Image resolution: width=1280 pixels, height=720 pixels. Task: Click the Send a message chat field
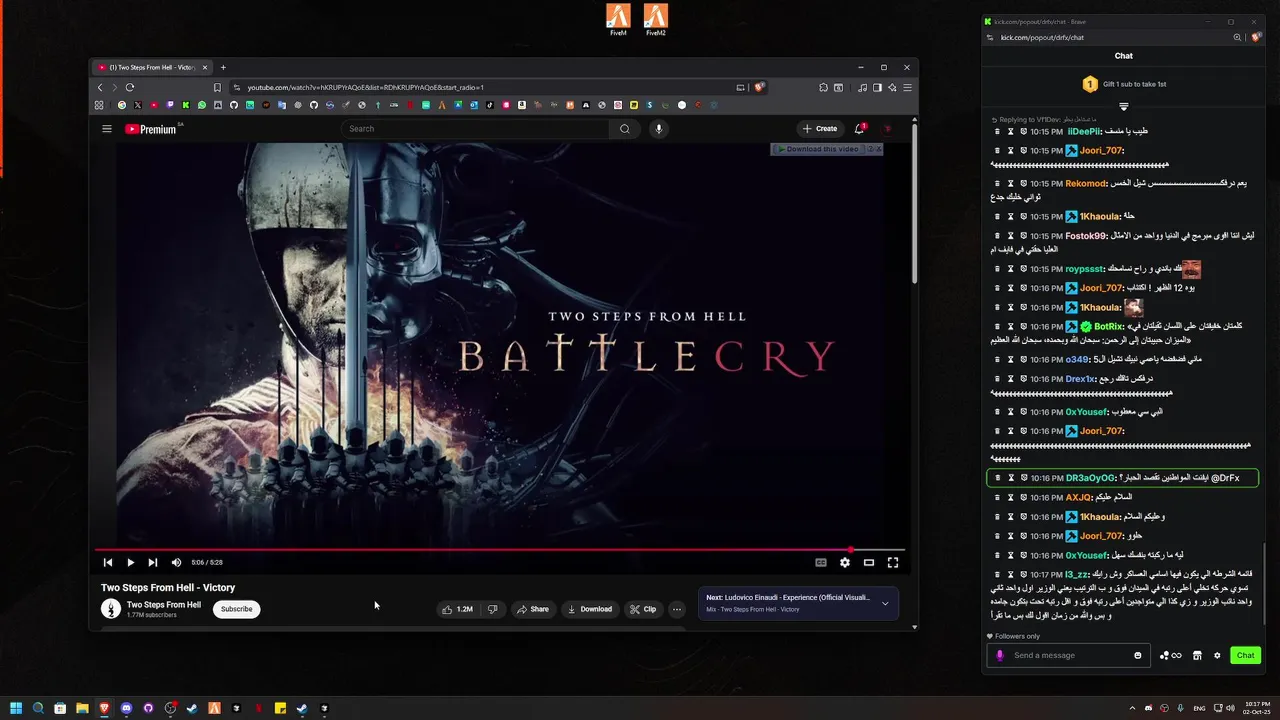[x=1068, y=655]
